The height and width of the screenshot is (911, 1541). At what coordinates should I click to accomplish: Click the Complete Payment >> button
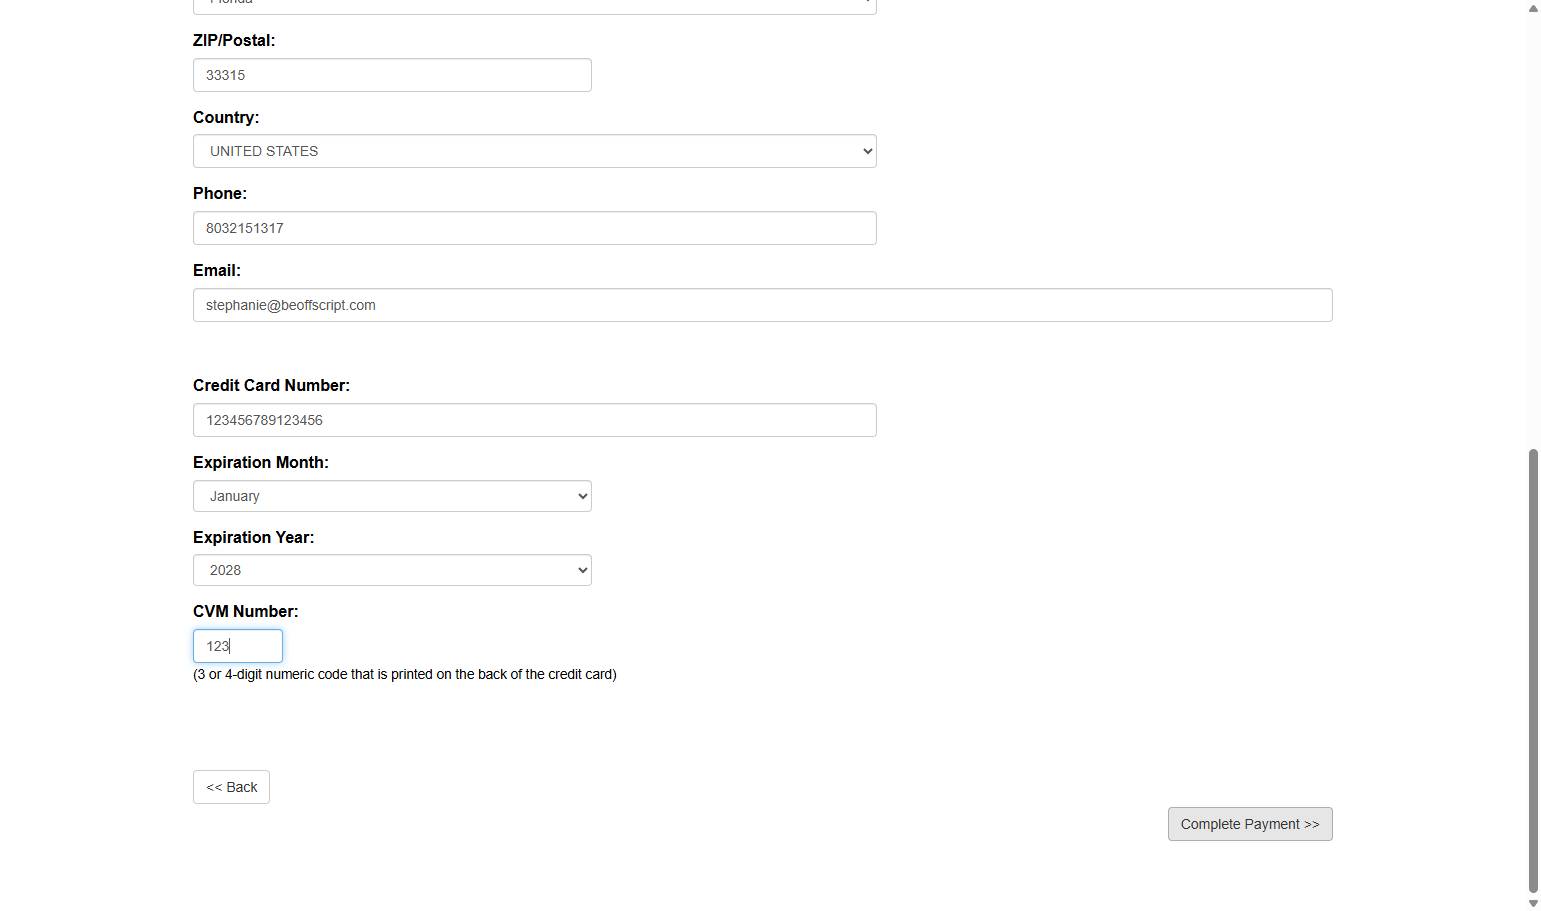click(1250, 824)
